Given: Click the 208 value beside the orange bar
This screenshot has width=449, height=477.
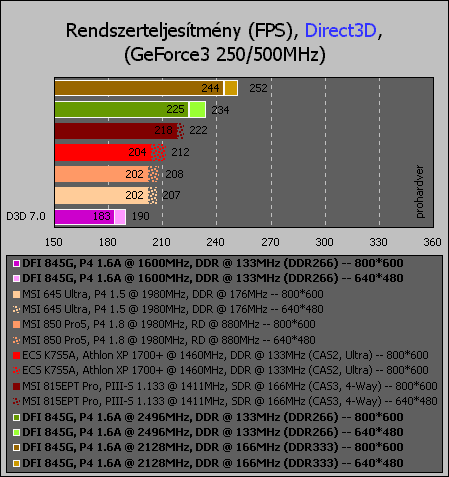Looking at the screenshot, I should pos(174,174).
